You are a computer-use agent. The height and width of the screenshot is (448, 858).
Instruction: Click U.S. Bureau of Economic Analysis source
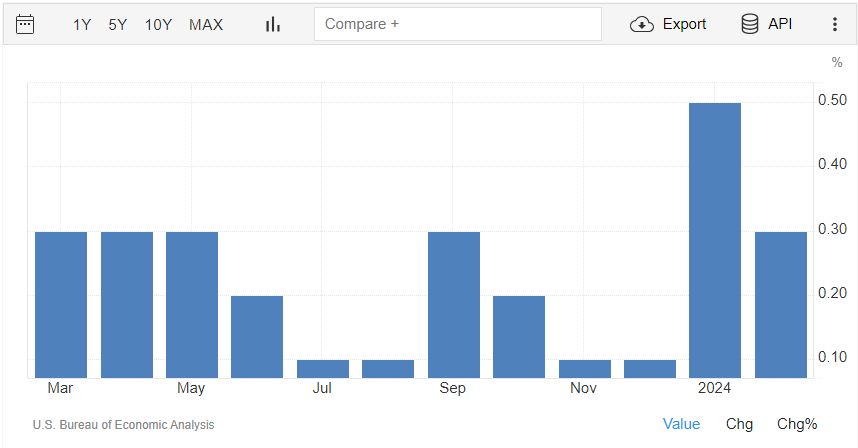click(123, 425)
